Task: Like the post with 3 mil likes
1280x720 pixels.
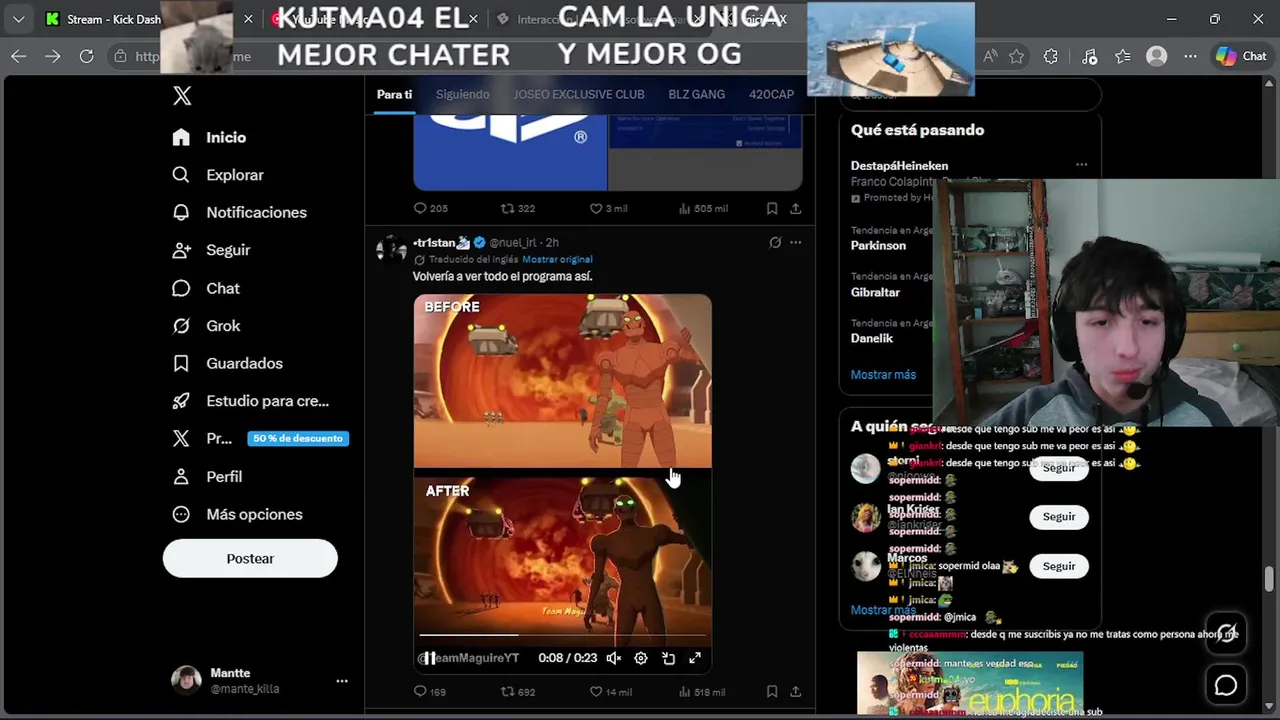Action: click(595, 208)
